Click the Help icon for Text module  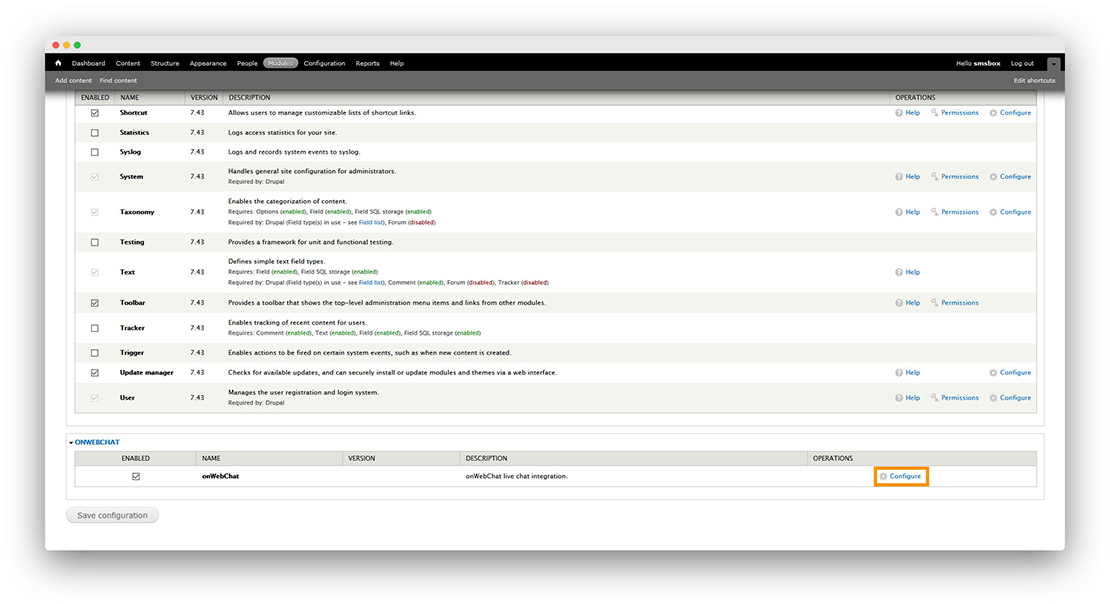click(x=899, y=272)
